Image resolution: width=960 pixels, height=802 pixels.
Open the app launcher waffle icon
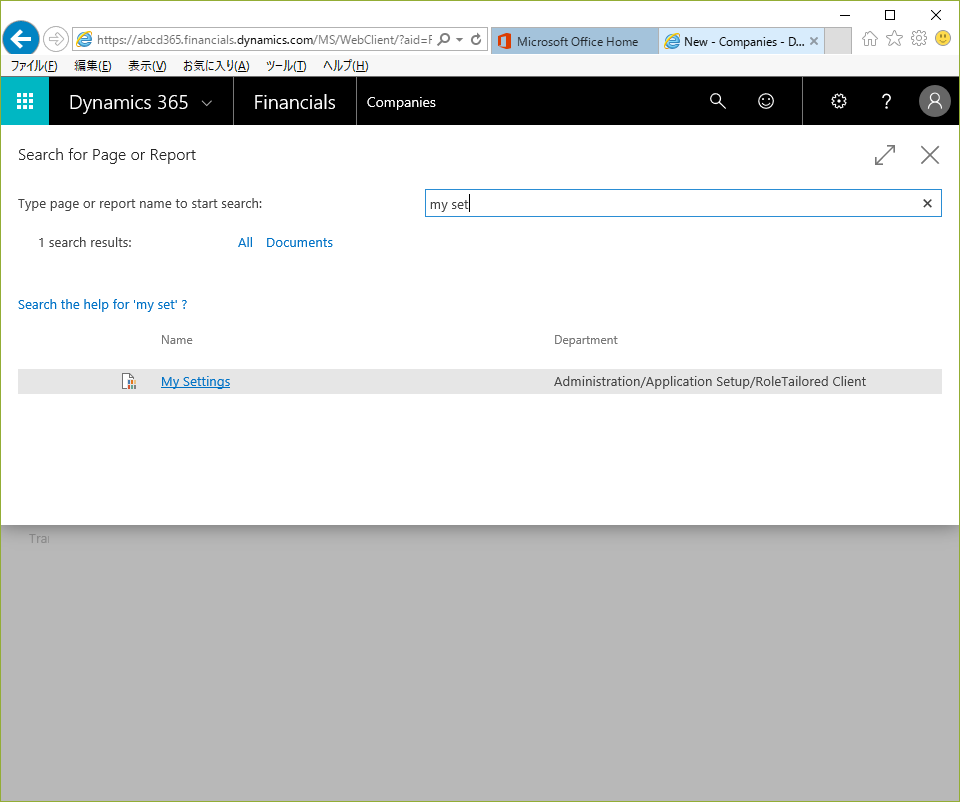click(25, 101)
